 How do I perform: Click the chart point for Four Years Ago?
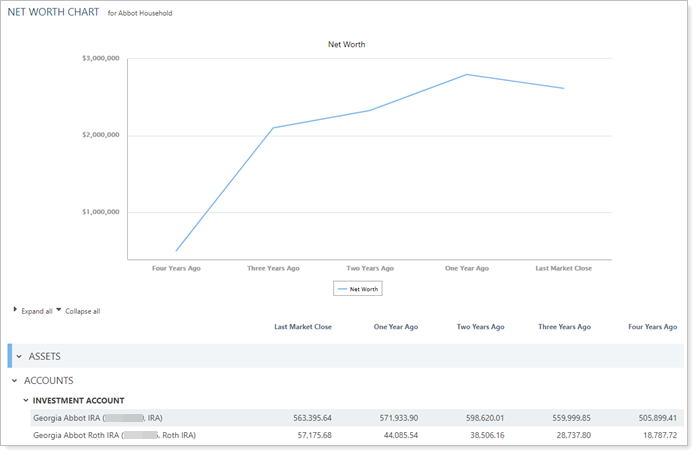coord(176,251)
